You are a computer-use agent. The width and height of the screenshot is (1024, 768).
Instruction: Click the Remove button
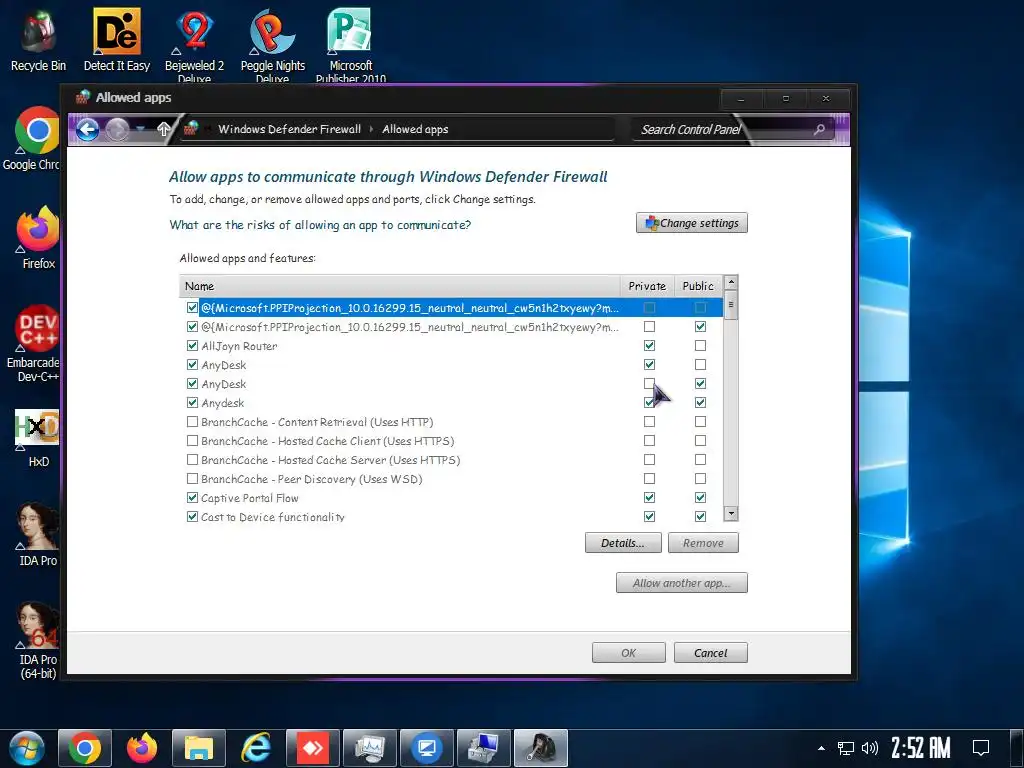(703, 543)
